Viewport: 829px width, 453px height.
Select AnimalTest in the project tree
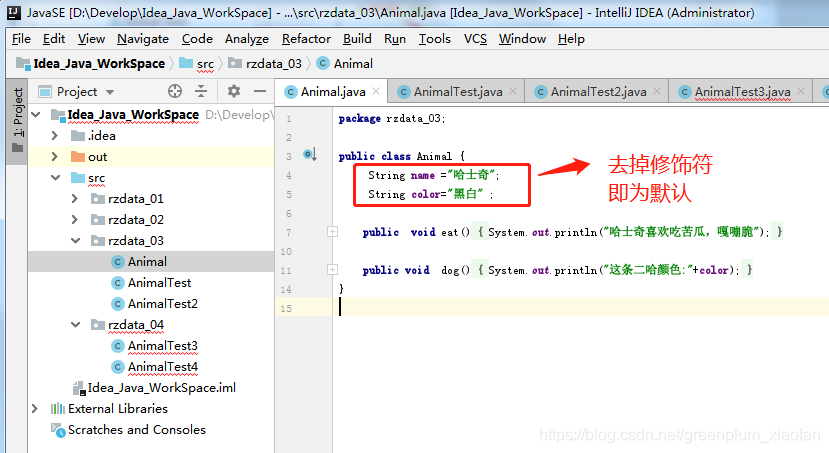(159, 283)
